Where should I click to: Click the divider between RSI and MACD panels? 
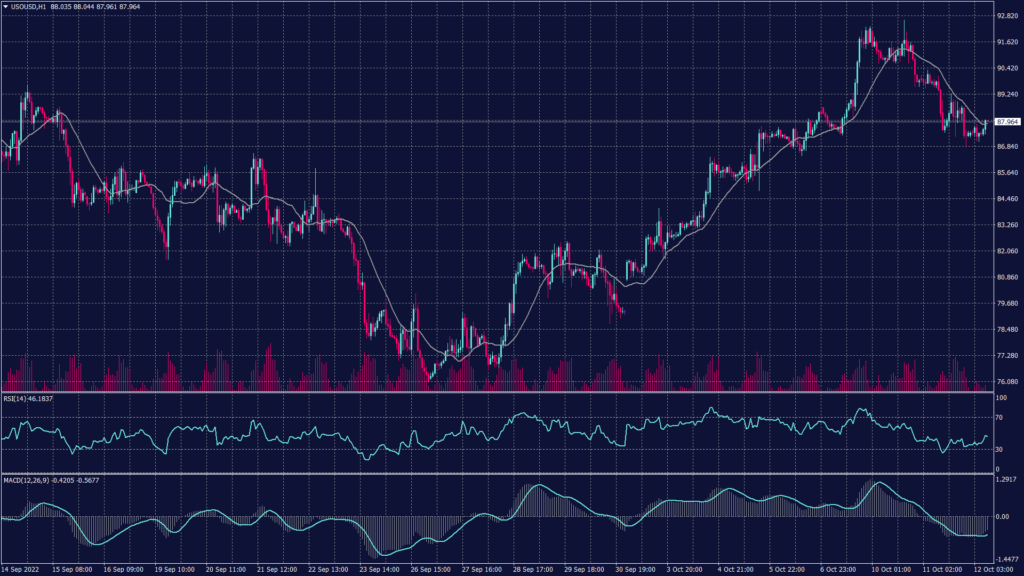click(x=500, y=473)
